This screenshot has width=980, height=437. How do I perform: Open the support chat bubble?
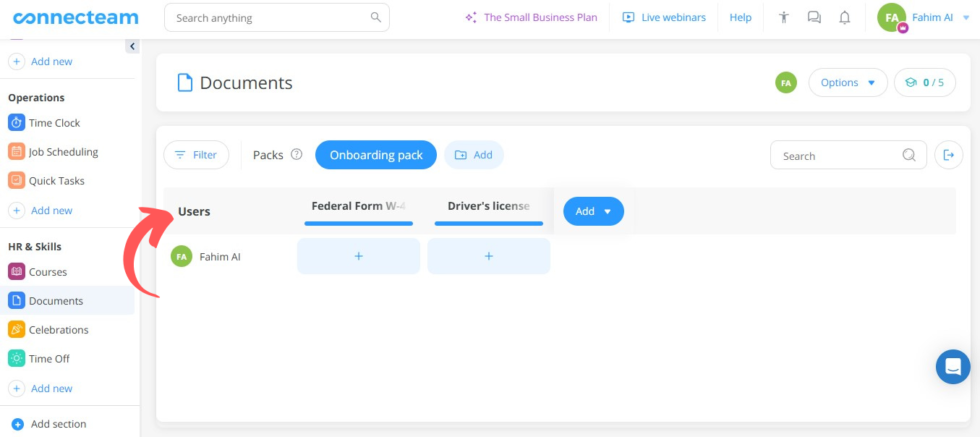[x=953, y=366]
